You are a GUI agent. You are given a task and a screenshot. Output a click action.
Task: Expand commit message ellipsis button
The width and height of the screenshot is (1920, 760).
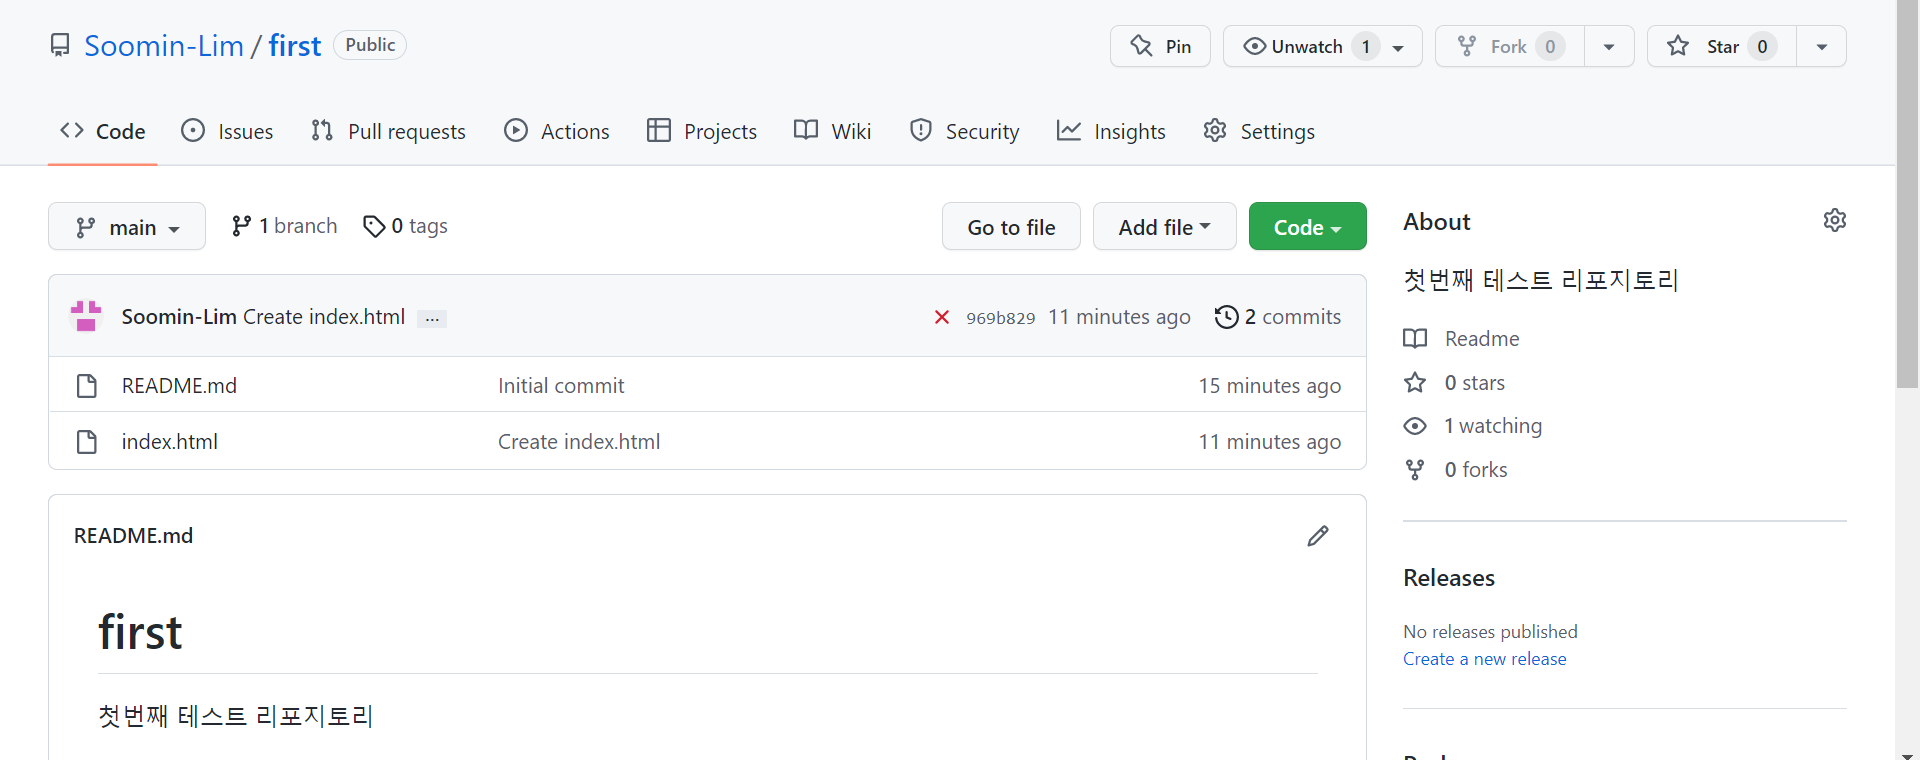point(432,318)
